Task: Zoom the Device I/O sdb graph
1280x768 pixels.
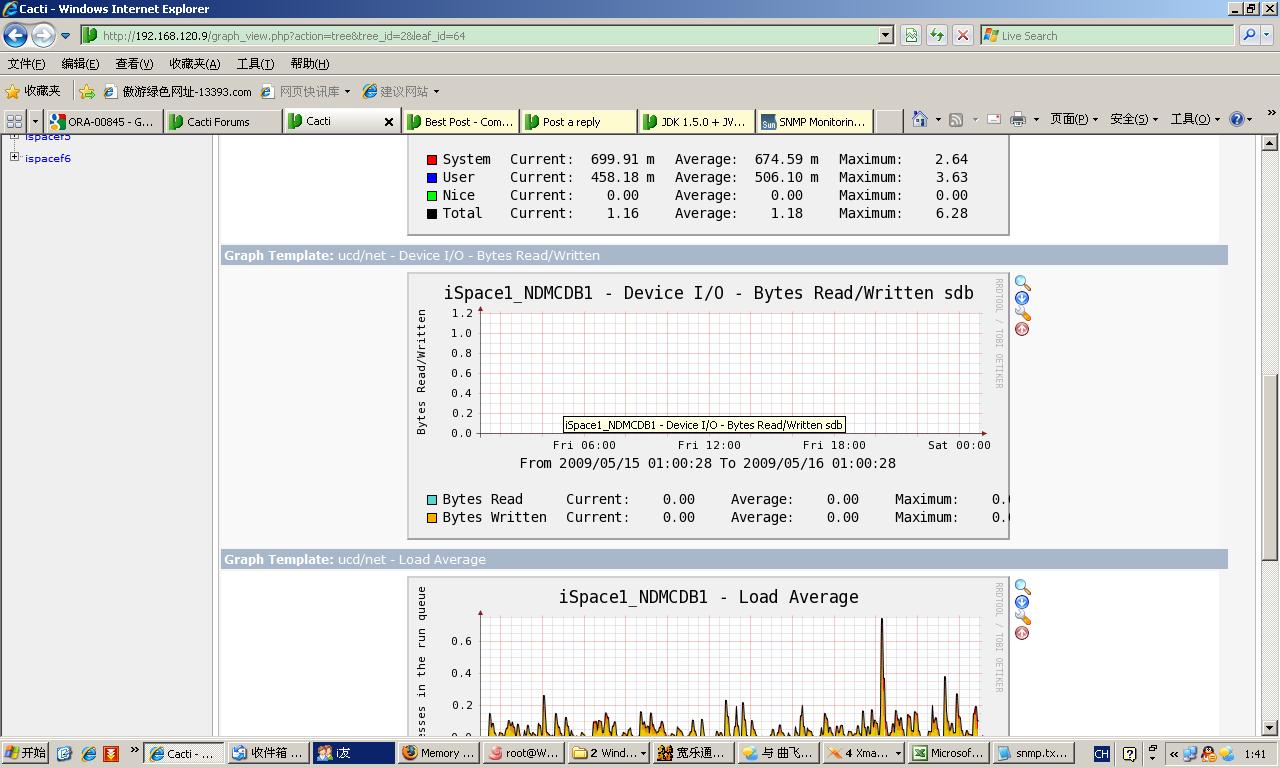Action: [x=1022, y=283]
